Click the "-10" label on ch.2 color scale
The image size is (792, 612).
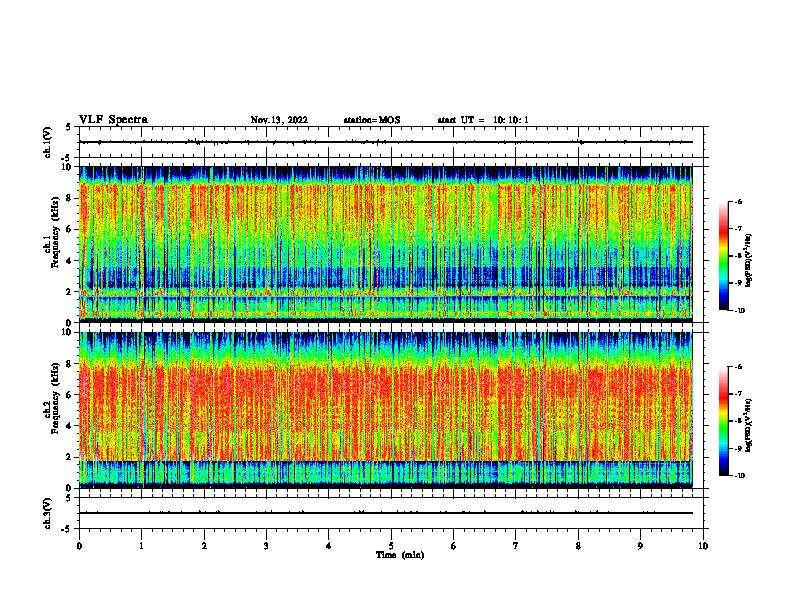[739, 476]
